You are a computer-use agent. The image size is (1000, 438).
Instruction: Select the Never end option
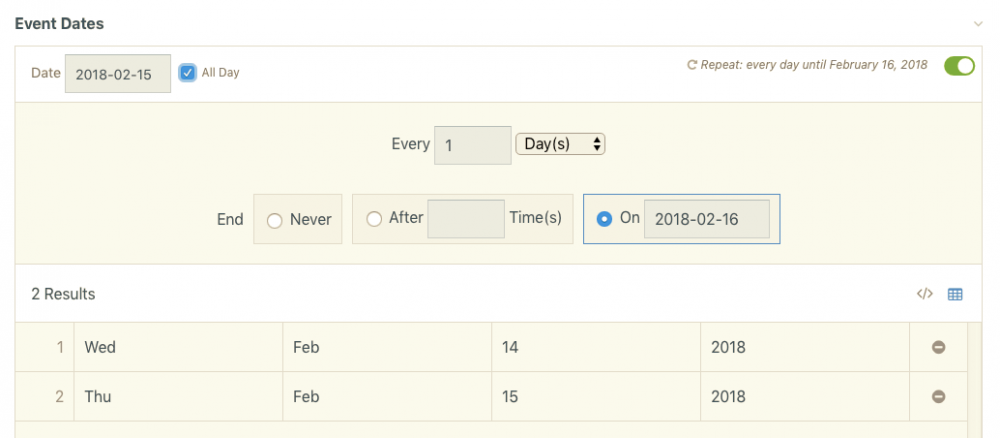[274, 220]
